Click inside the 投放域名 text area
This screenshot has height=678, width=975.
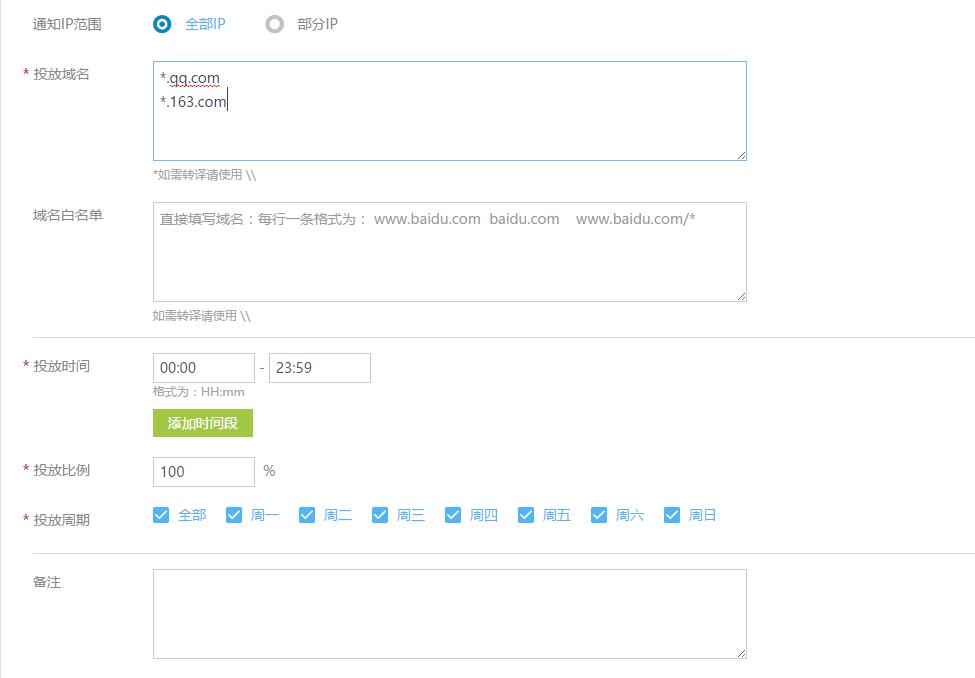450,111
